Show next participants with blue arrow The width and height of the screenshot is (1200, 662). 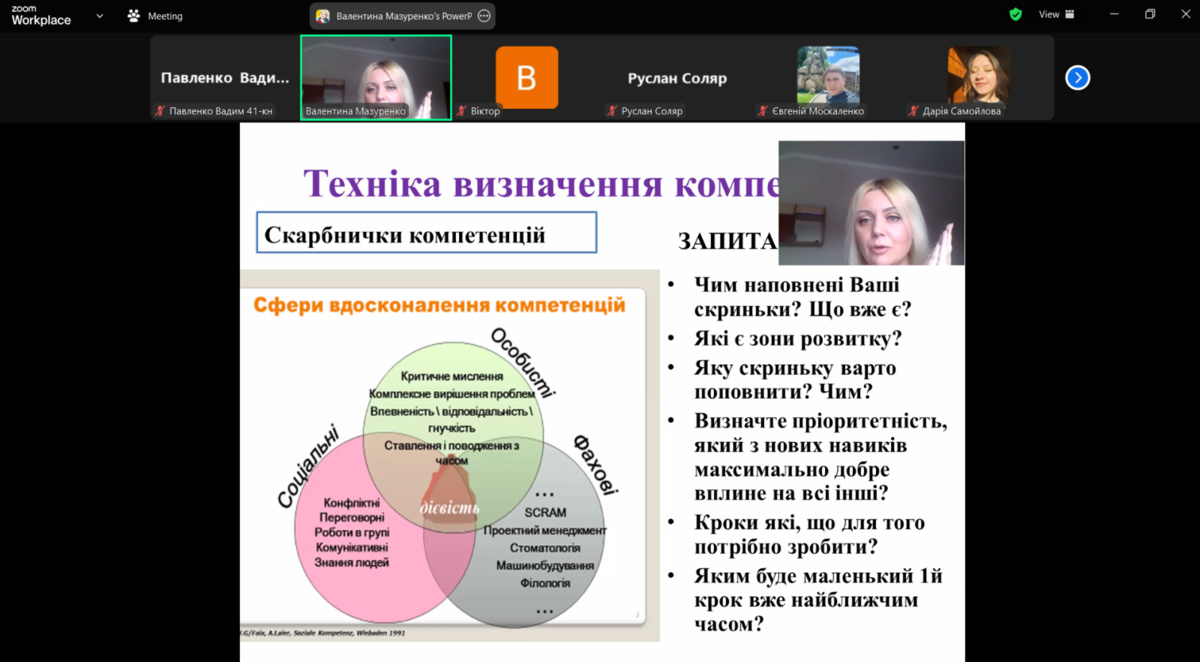[1077, 78]
